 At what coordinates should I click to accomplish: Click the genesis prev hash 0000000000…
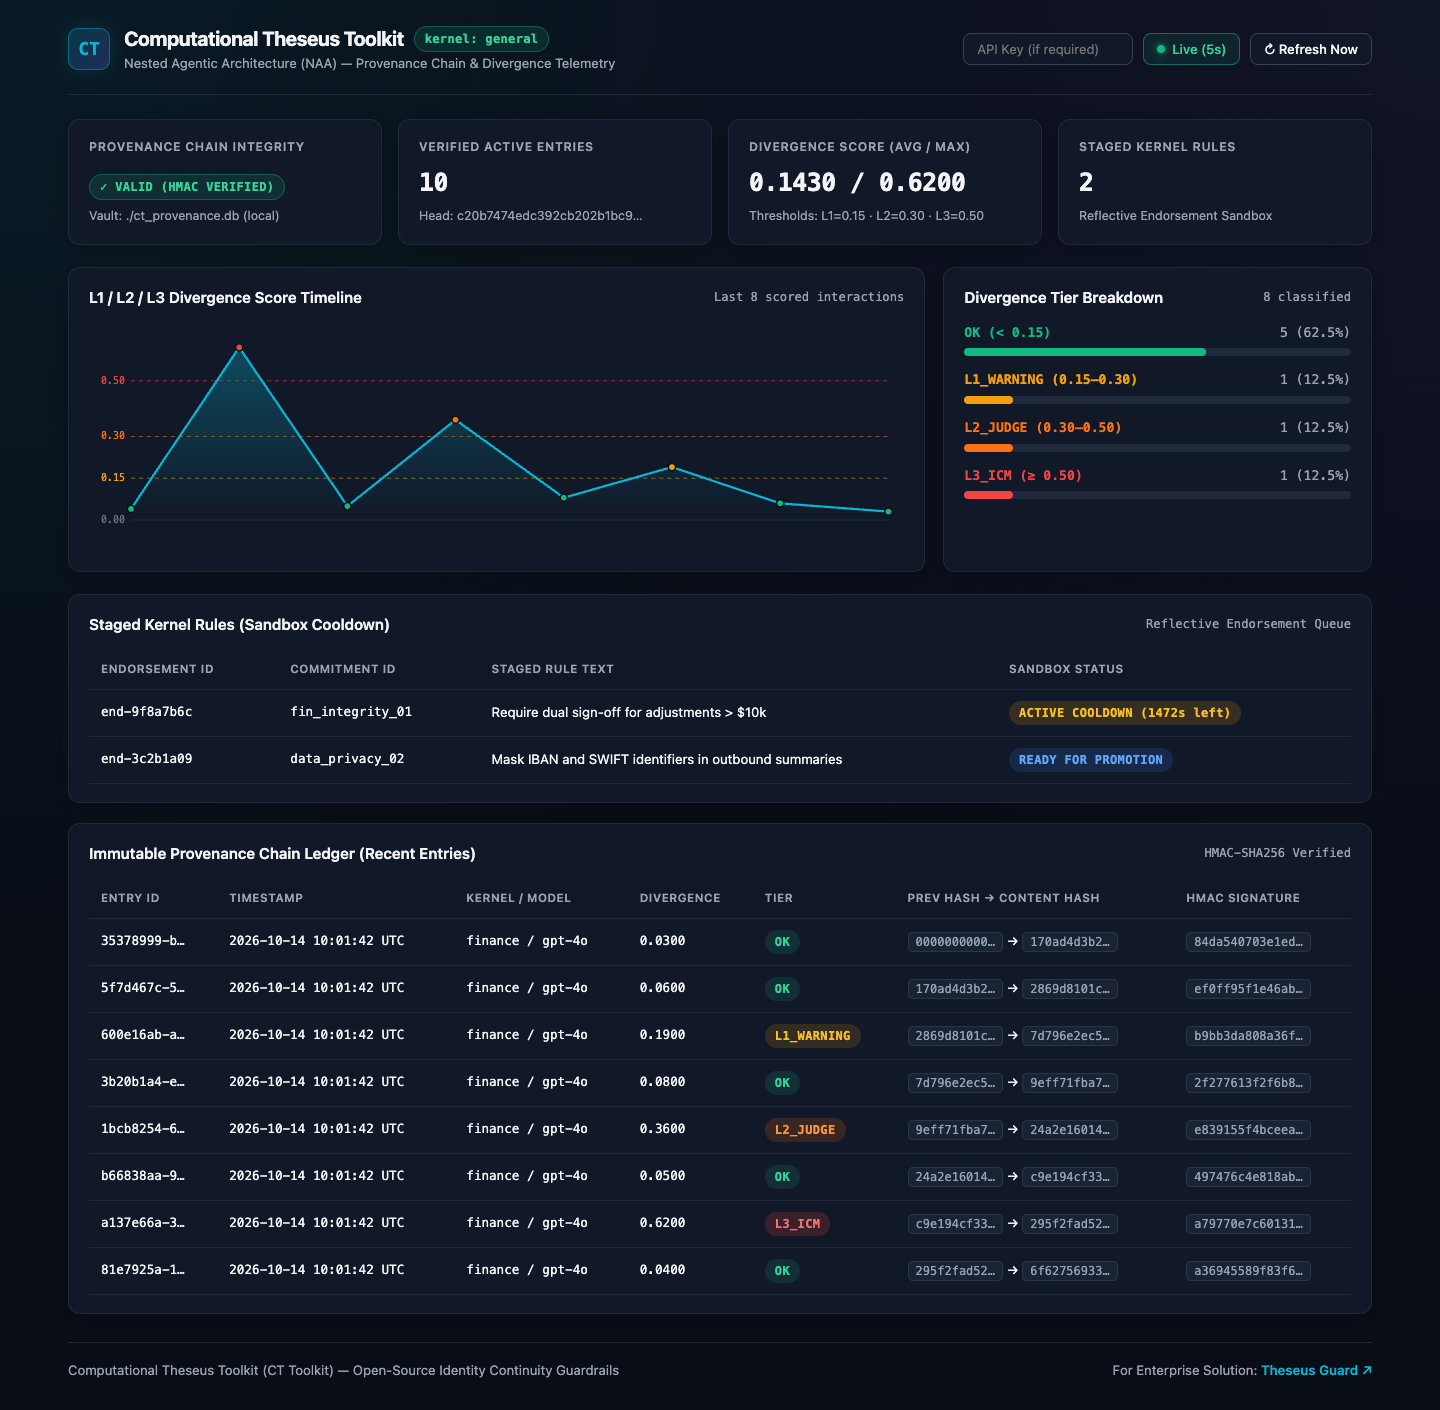tap(955, 942)
